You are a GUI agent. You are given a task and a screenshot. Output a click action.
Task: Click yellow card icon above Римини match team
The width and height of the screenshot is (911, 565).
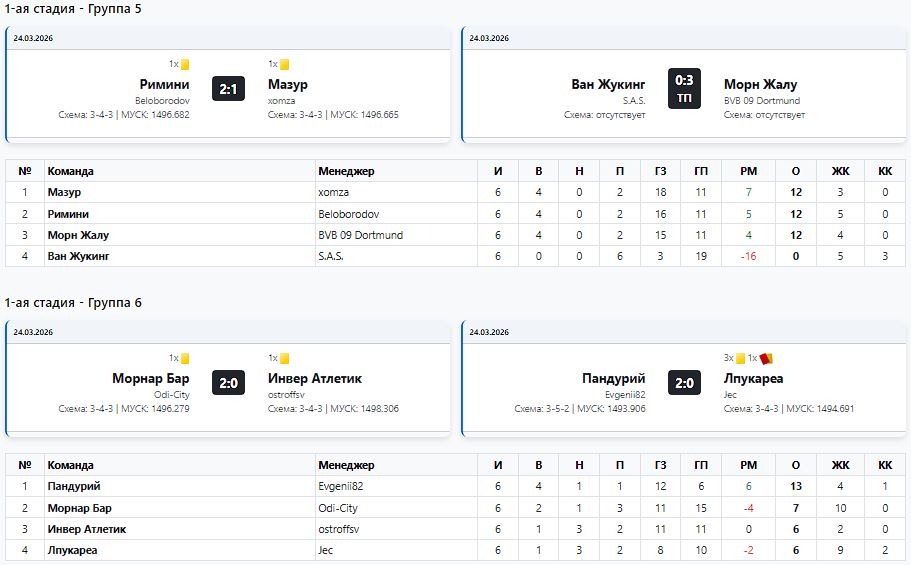(x=185, y=65)
